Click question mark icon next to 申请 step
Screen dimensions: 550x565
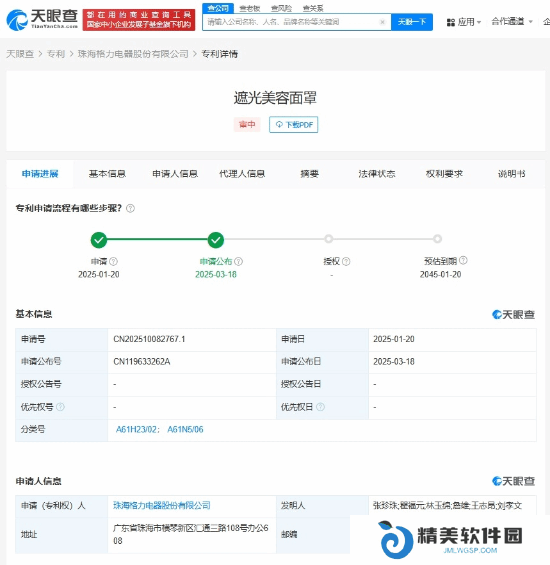(x=114, y=261)
